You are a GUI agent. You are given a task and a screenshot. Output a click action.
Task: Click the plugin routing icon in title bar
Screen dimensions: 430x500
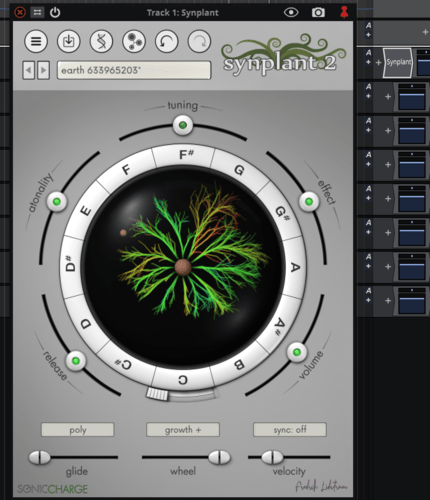coord(37,13)
